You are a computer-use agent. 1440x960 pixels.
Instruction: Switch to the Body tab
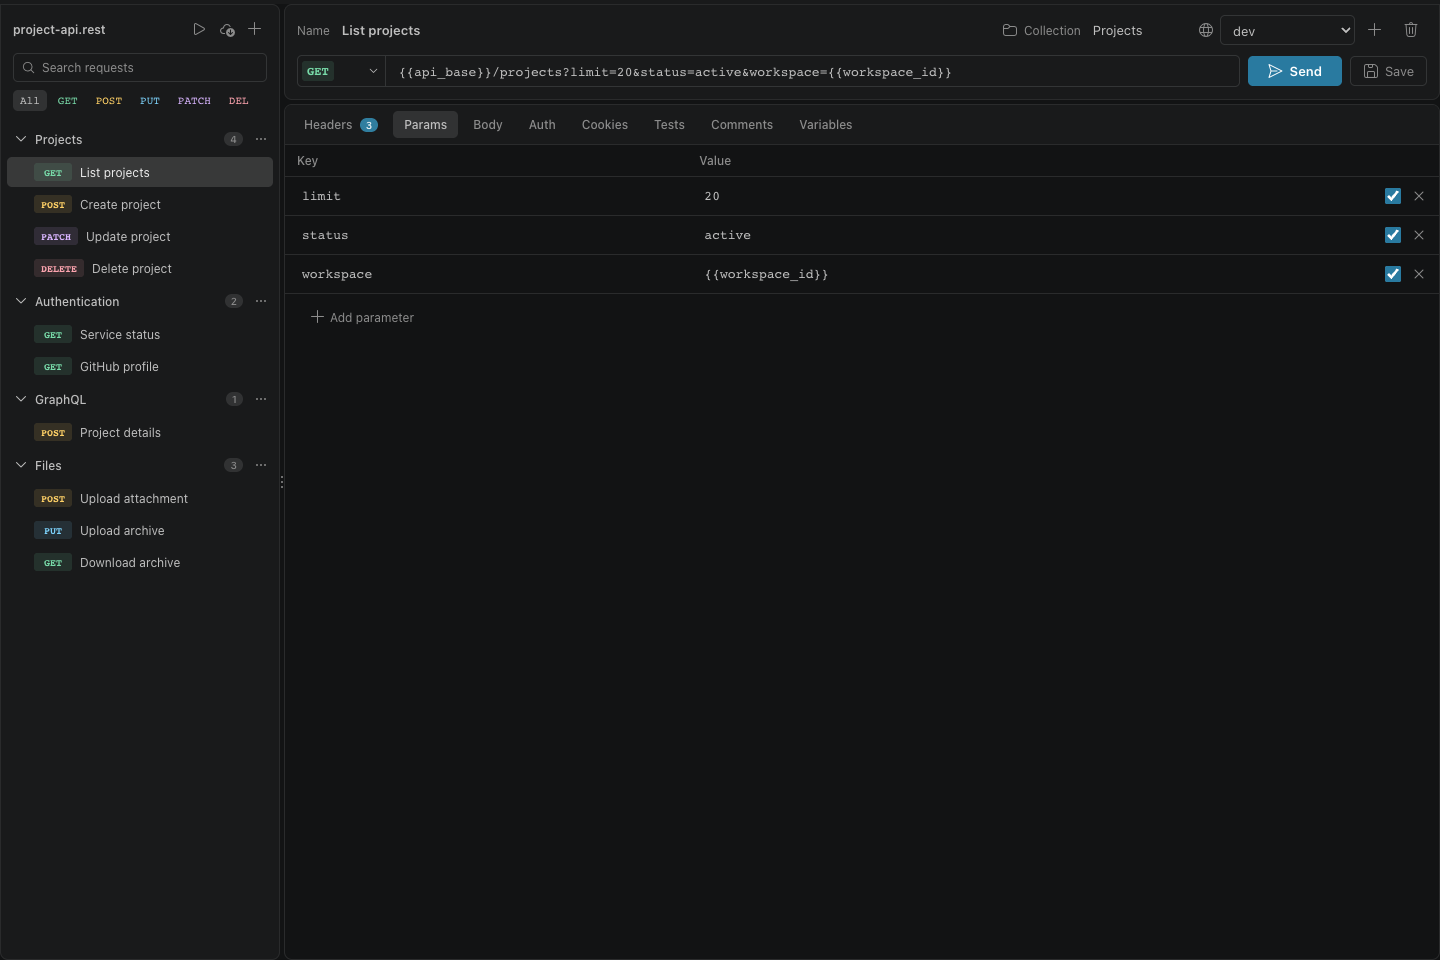point(488,125)
